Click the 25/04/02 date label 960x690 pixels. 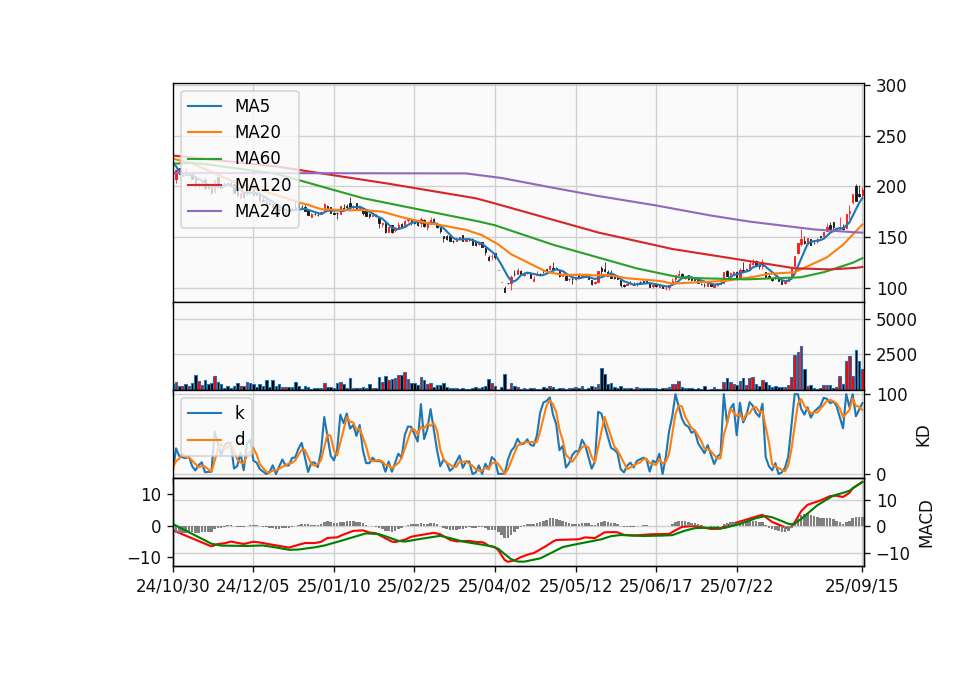[x=495, y=586]
